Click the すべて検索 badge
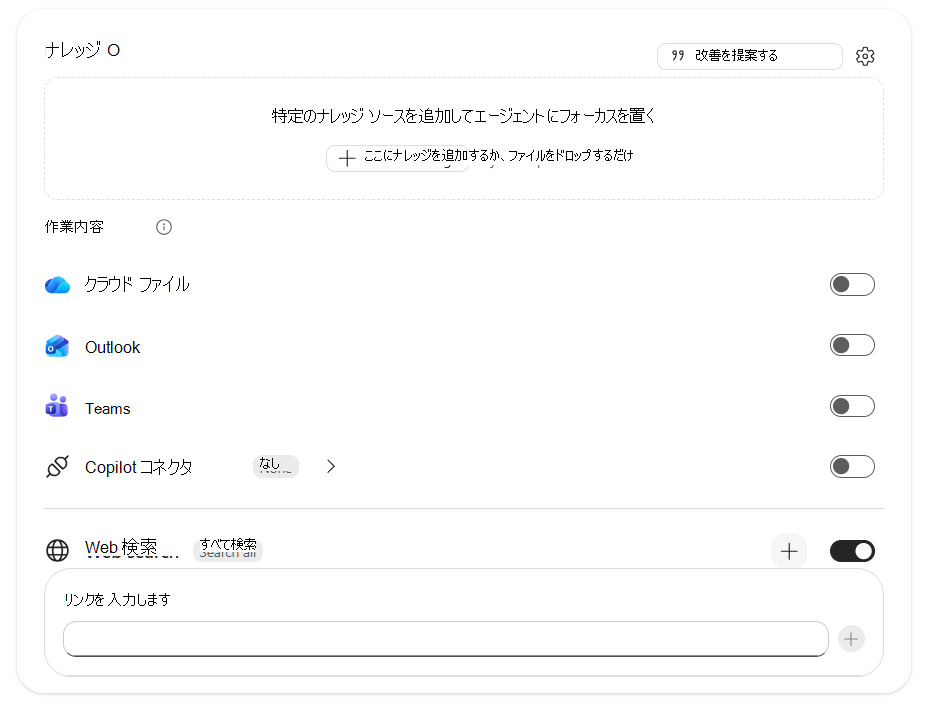 coord(228,549)
